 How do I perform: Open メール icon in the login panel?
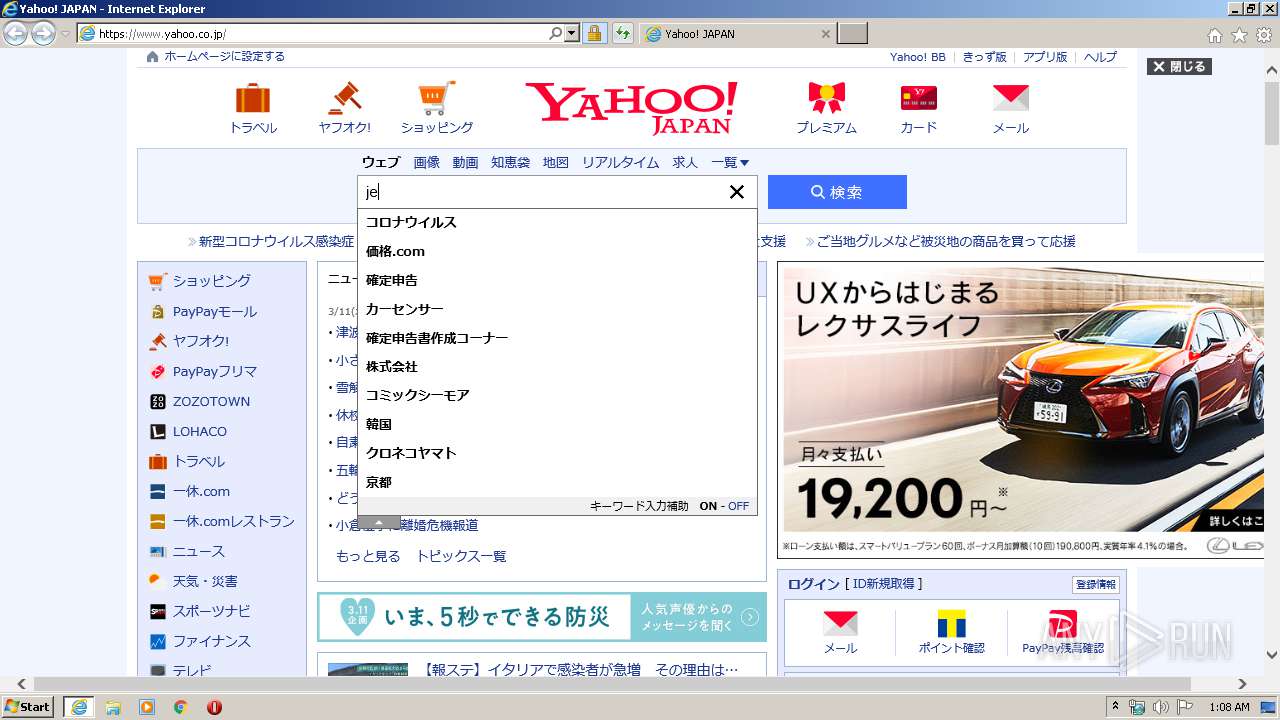coord(840,624)
